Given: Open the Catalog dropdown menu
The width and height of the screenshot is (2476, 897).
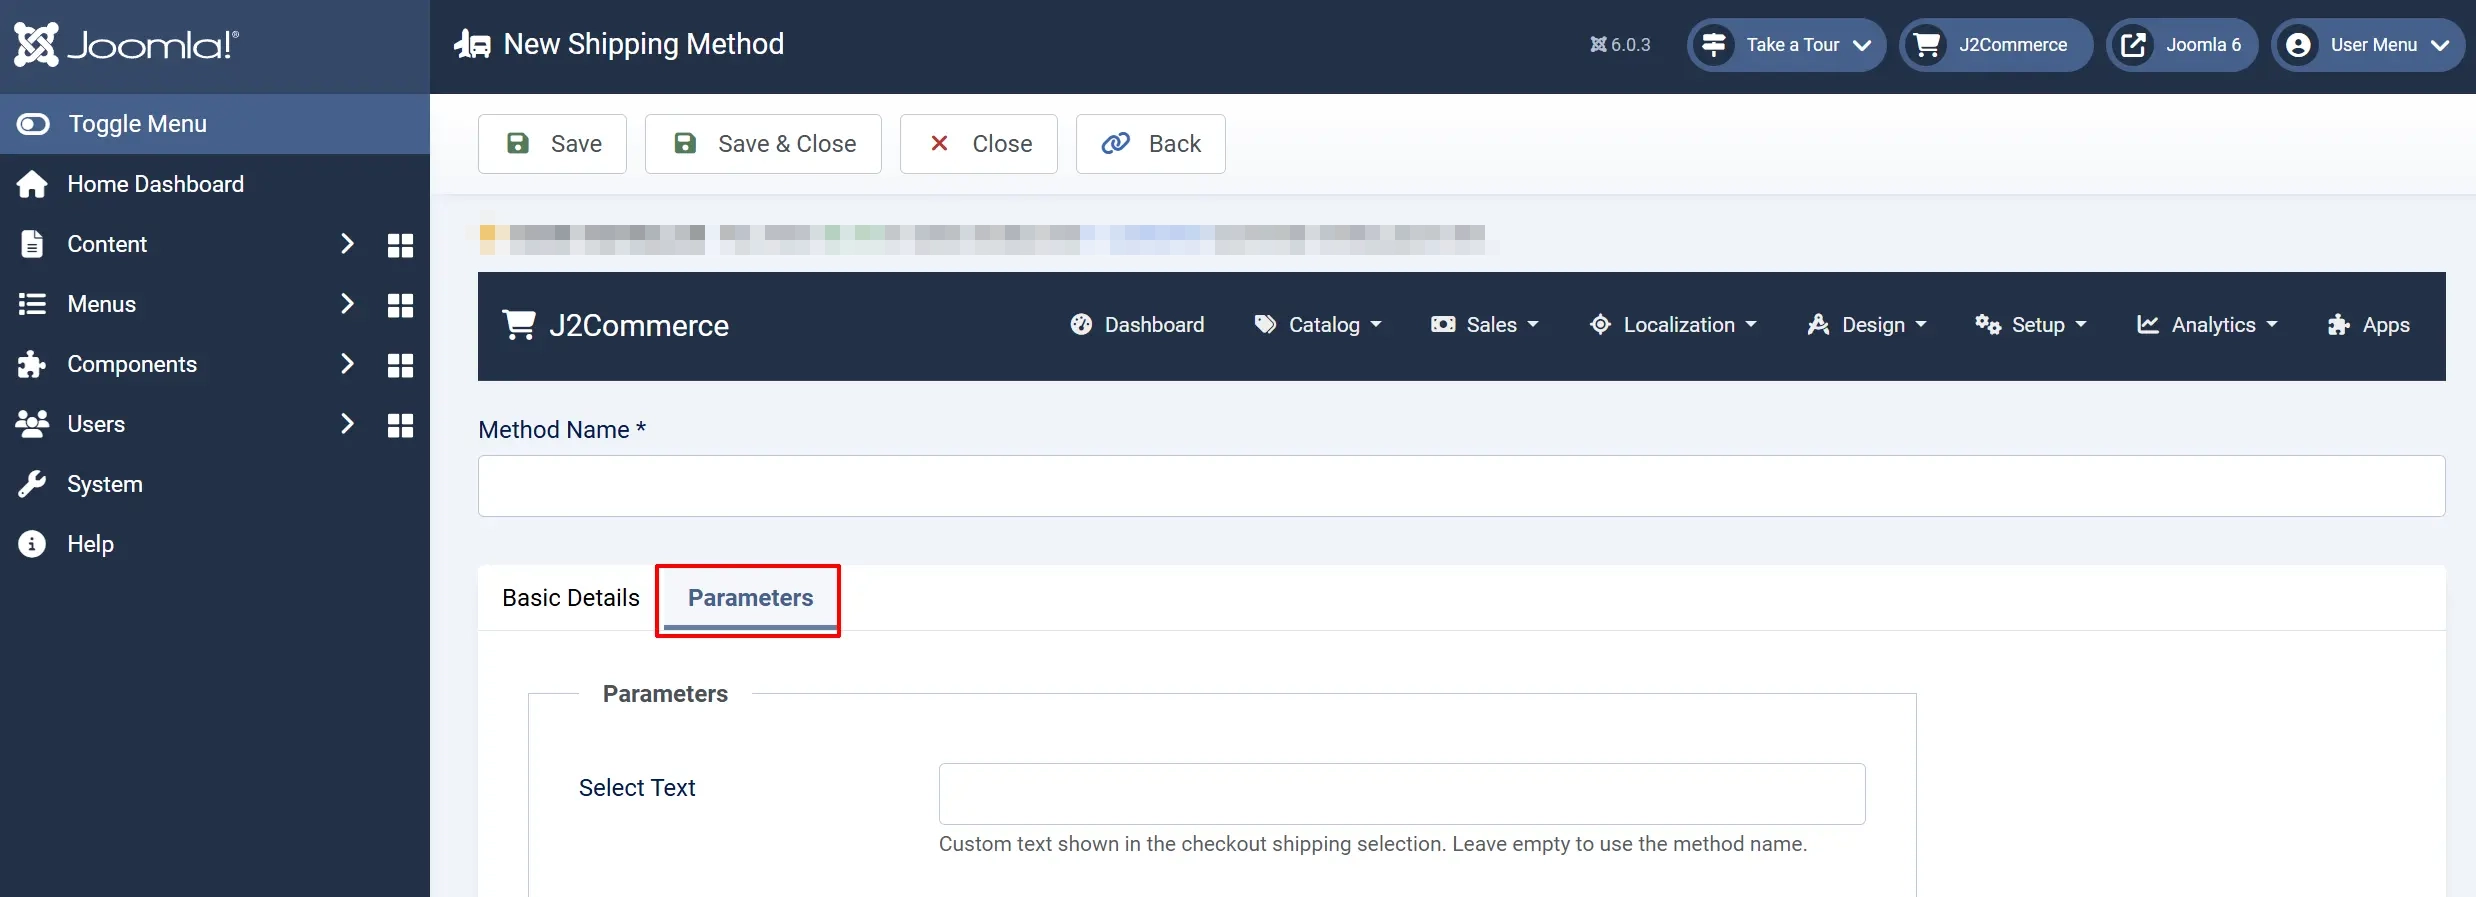Looking at the screenshot, I should tap(1318, 325).
